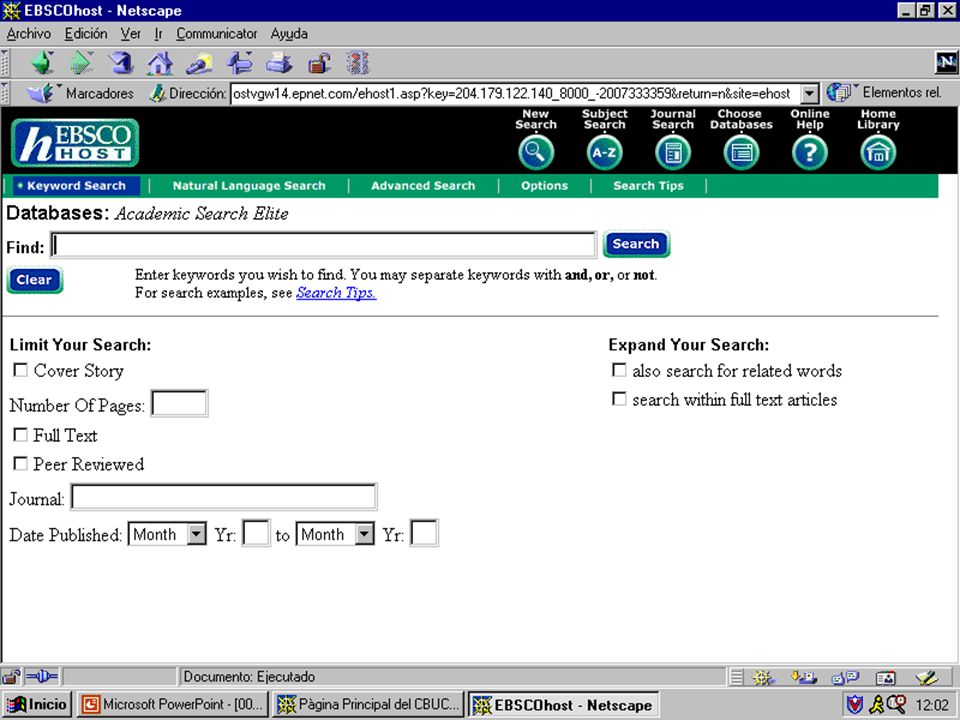Switch to Microsoft PowerPoint taskbar window
This screenshot has height=720, width=960.
pos(173,704)
